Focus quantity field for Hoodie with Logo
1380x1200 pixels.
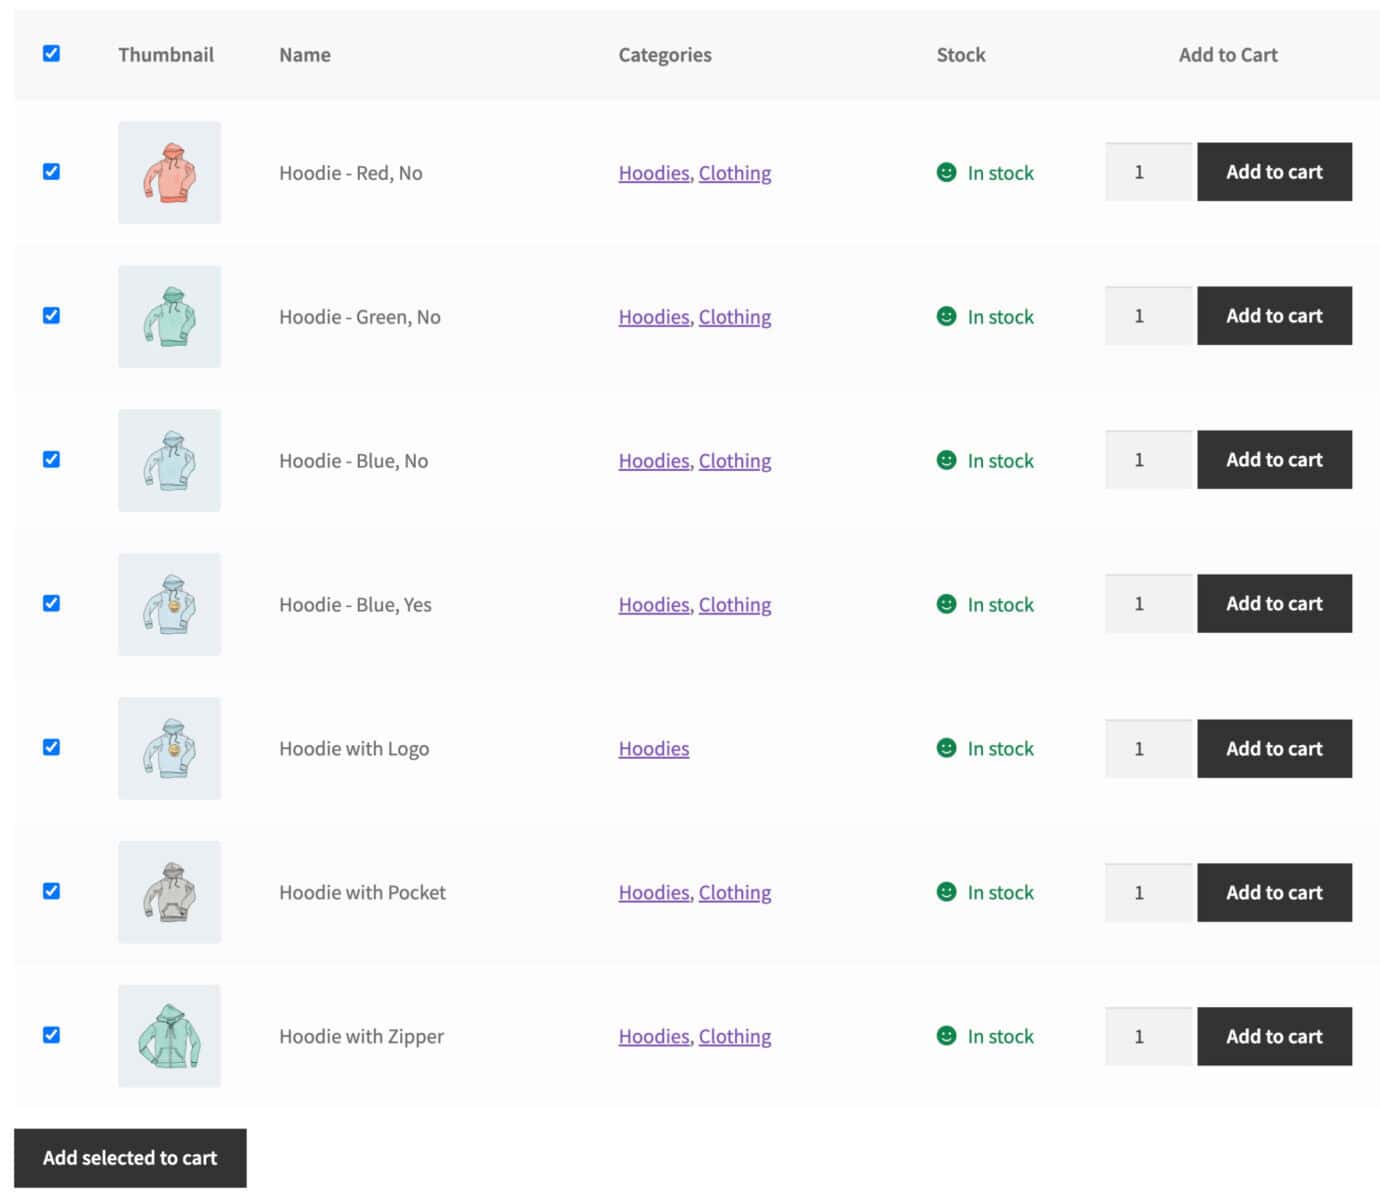(x=1150, y=748)
